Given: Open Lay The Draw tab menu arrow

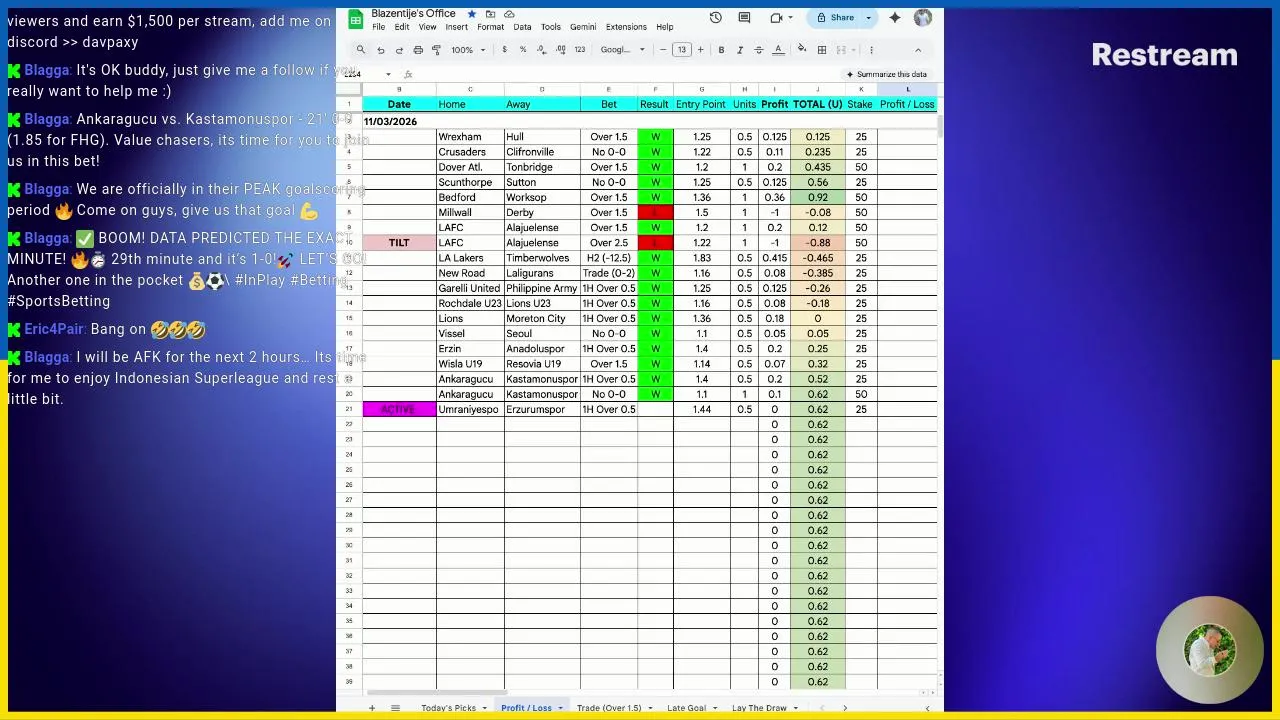Looking at the screenshot, I should click(796, 708).
